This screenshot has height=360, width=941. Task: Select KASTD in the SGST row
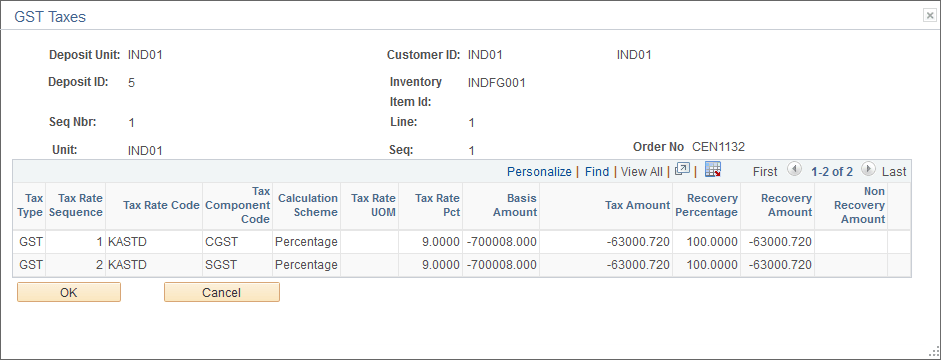coord(127,265)
